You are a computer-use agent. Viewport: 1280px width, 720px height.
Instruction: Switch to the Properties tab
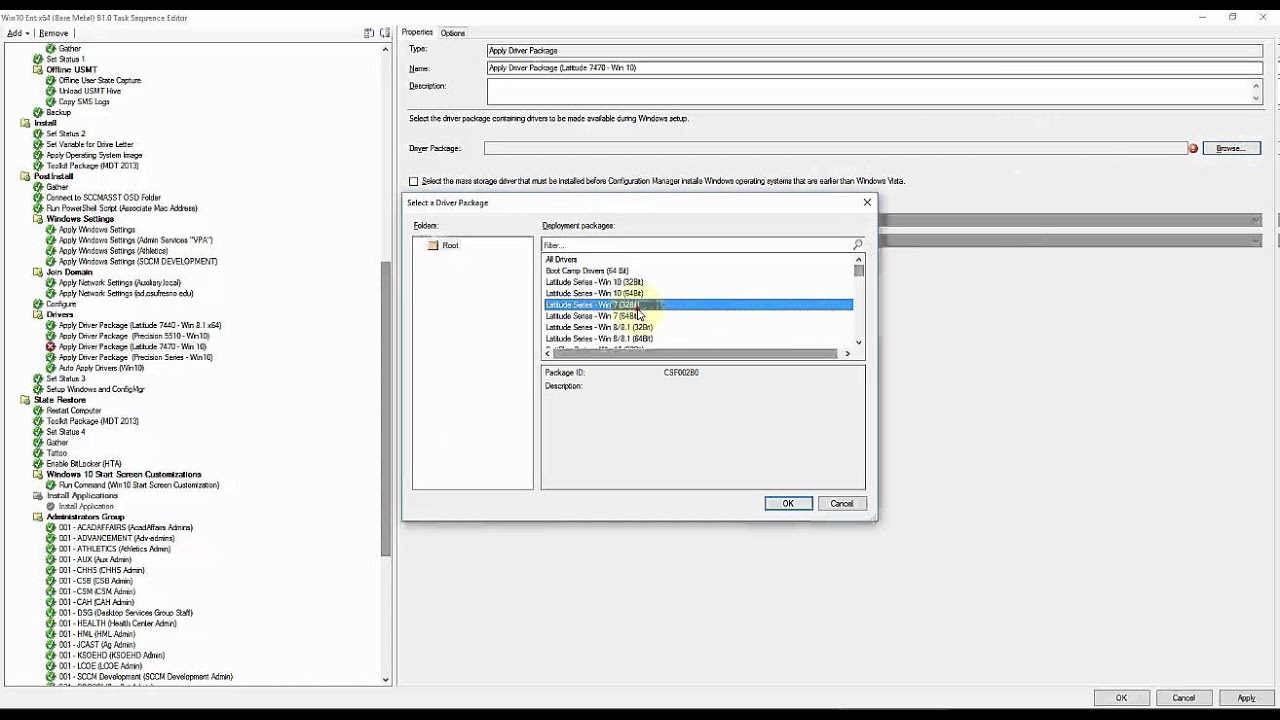click(x=417, y=33)
